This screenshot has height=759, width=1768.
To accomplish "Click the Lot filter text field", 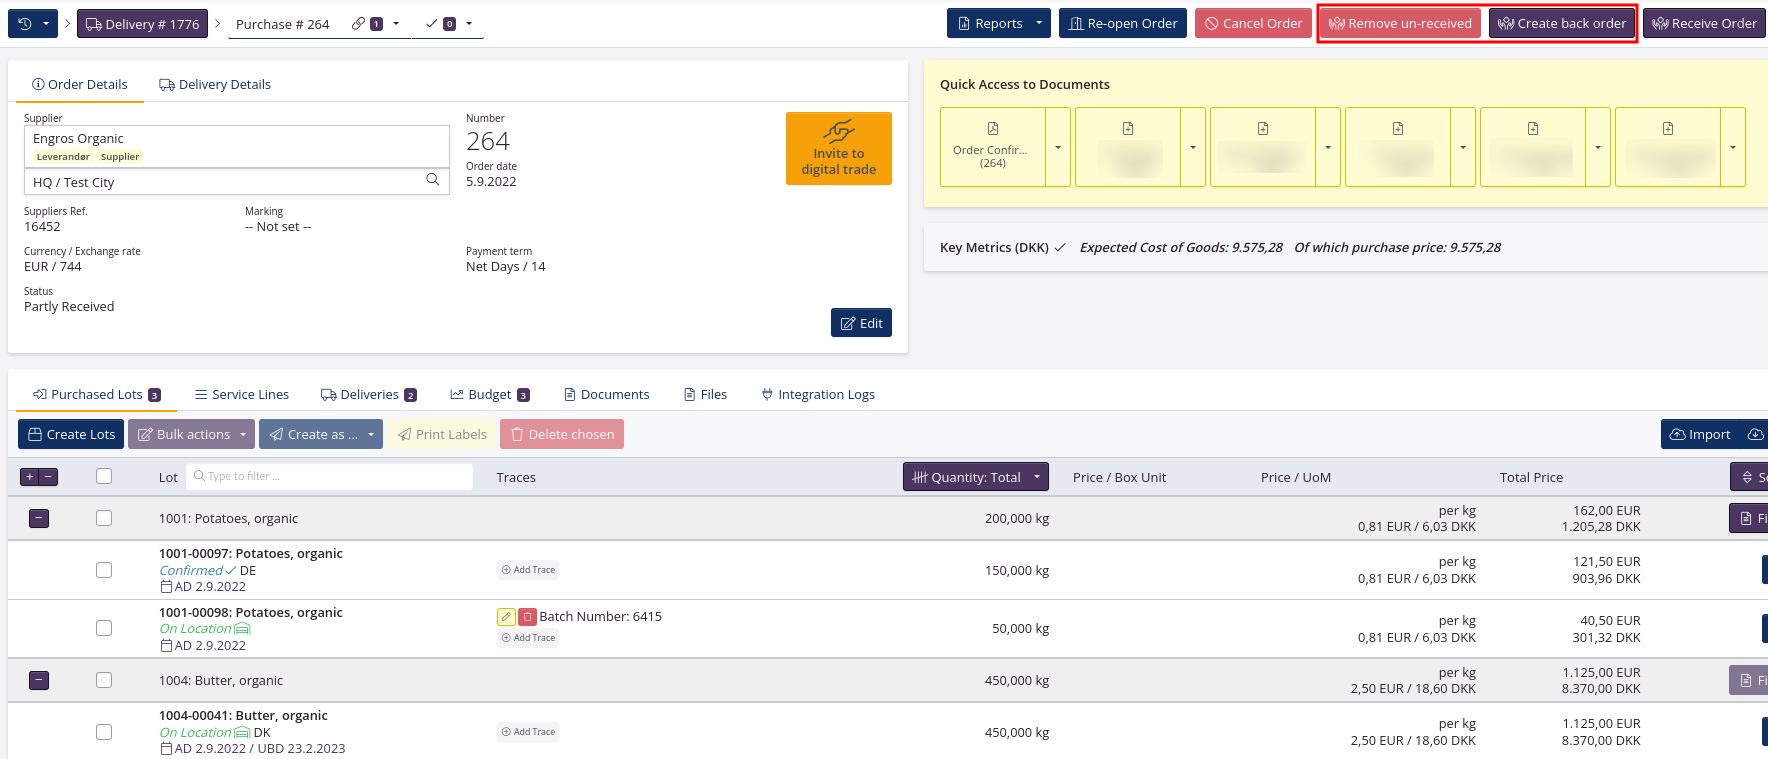I will tap(335, 477).
